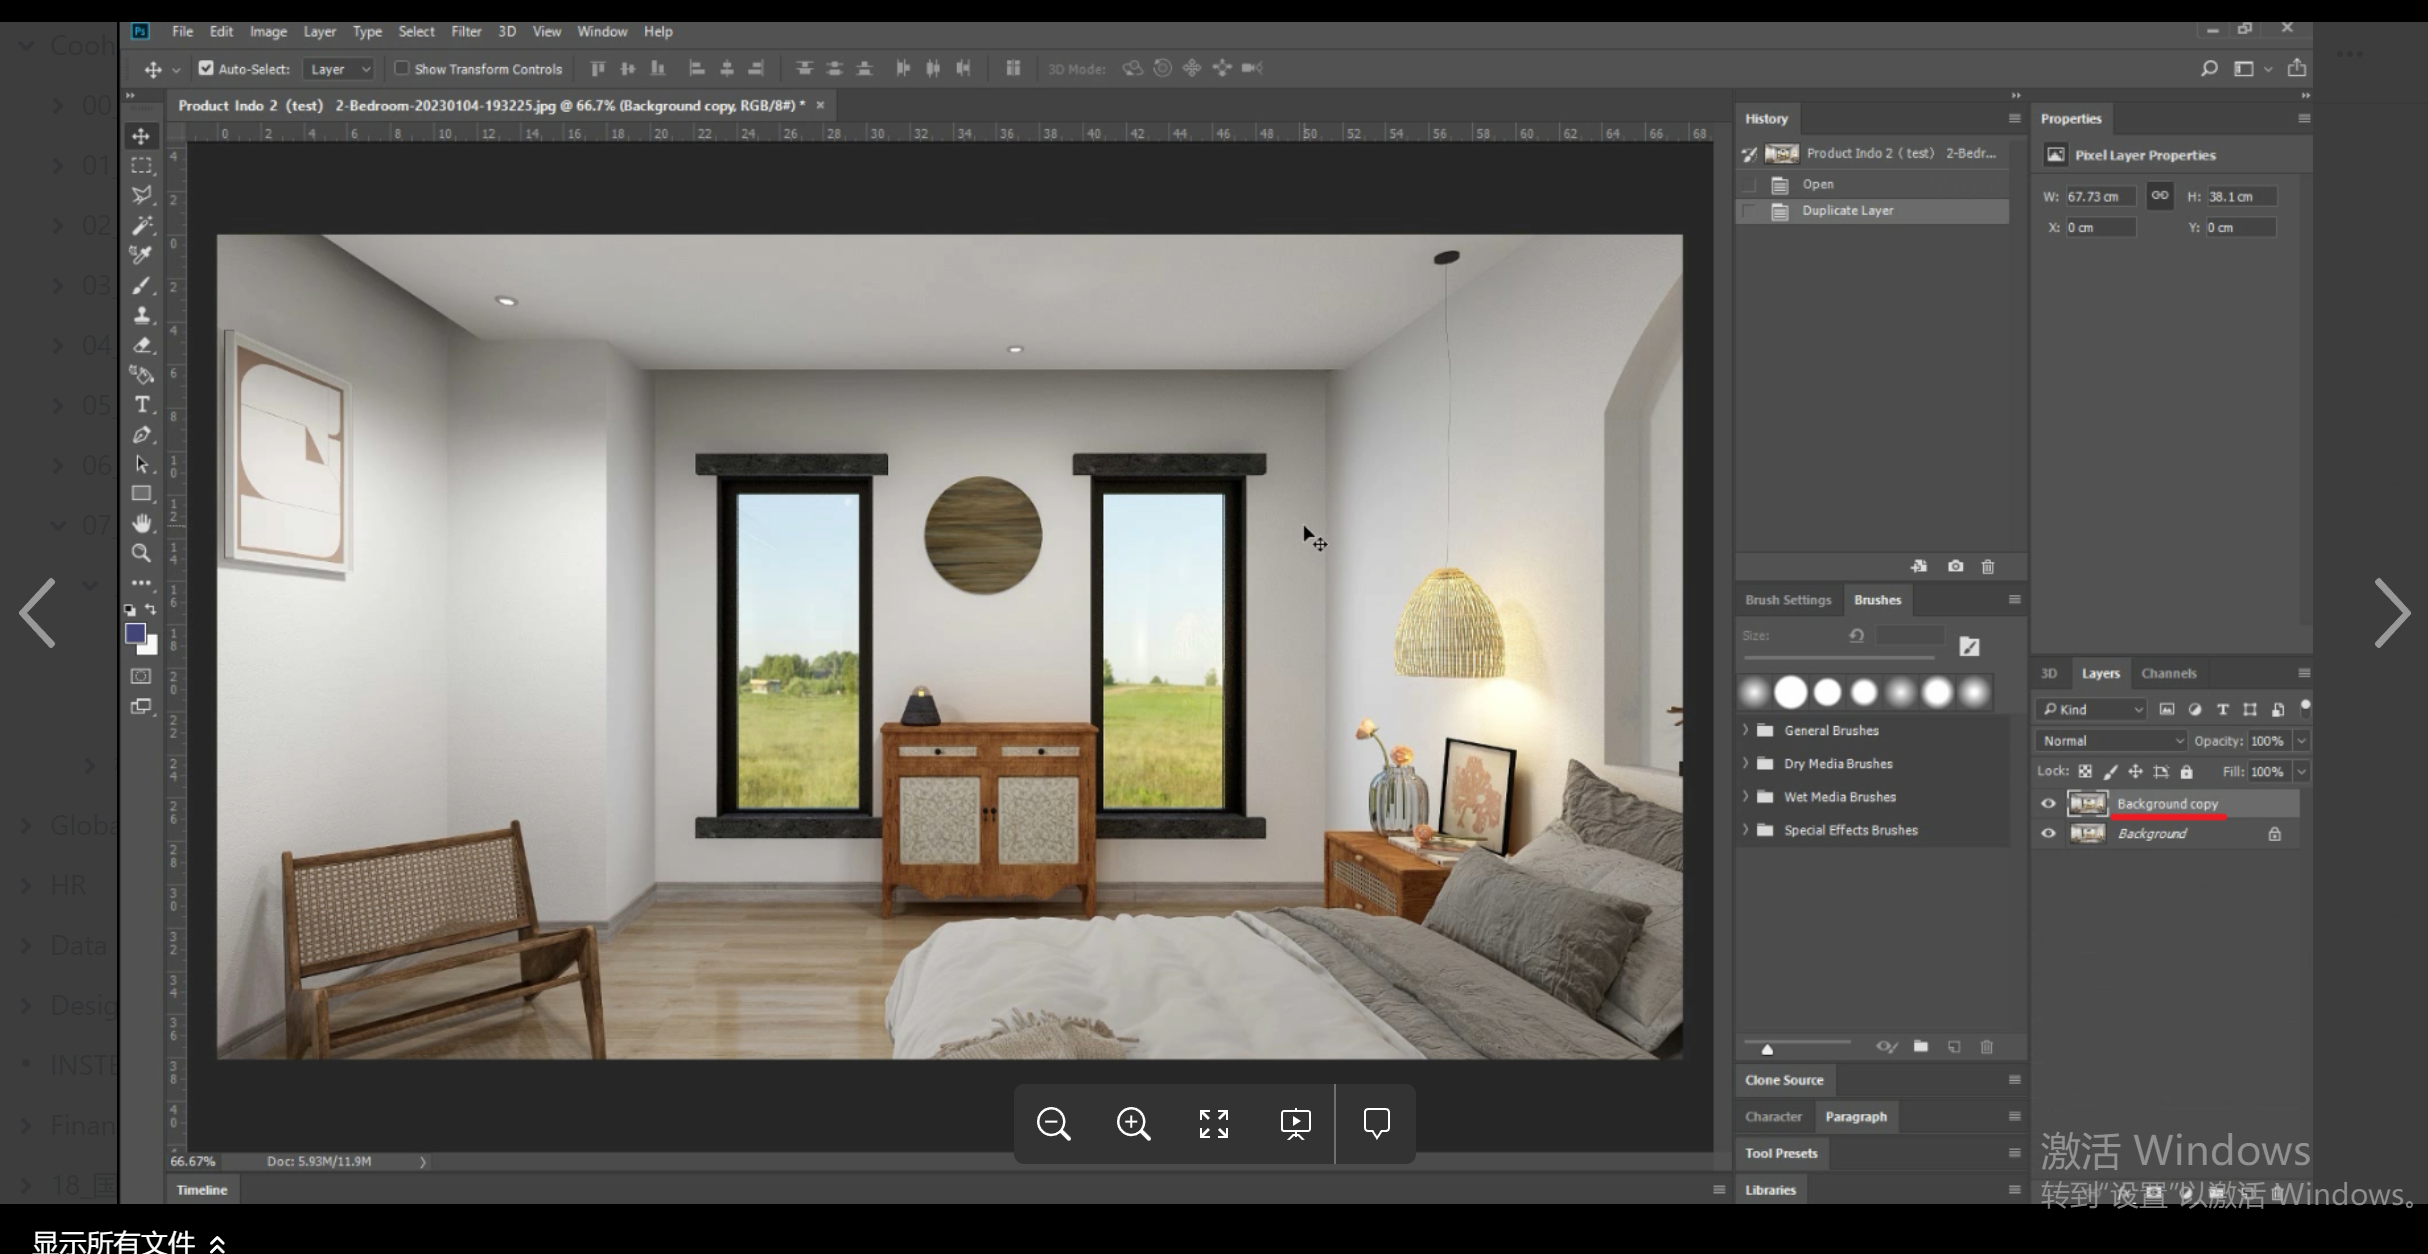
Task: Create new snapshot camera icon
Action: 1955,566
